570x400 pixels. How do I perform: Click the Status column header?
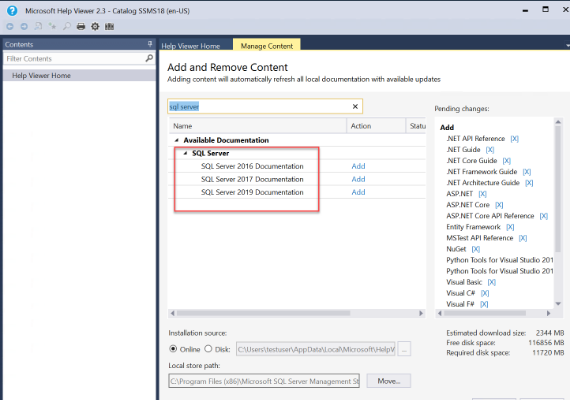pyautogui.click(x=416, y=126)
